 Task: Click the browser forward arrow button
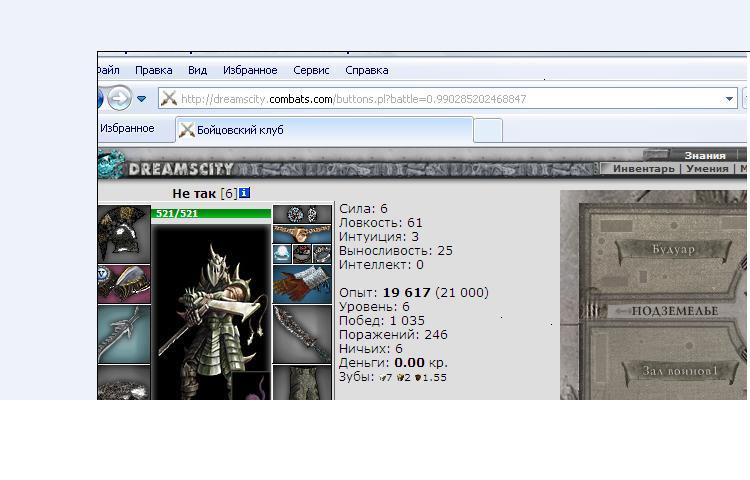click(119, 98)
